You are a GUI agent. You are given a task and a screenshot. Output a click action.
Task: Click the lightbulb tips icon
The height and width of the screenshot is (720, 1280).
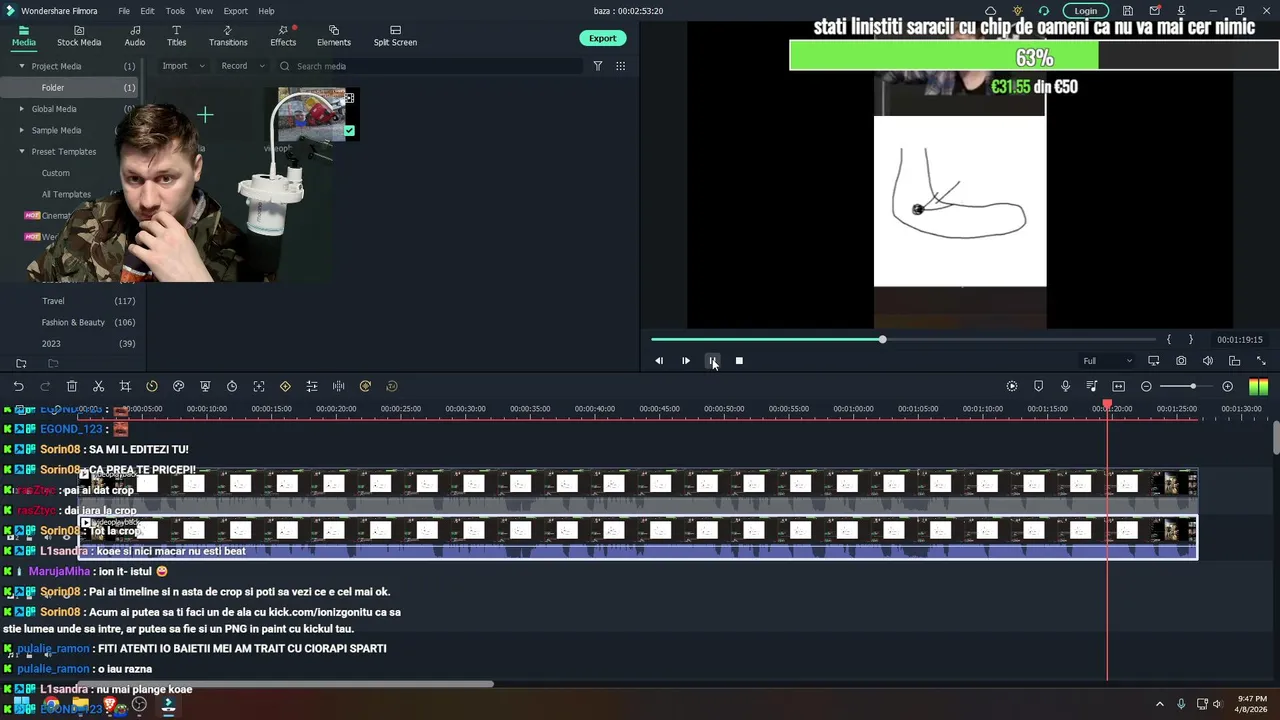coord(1018,11)
